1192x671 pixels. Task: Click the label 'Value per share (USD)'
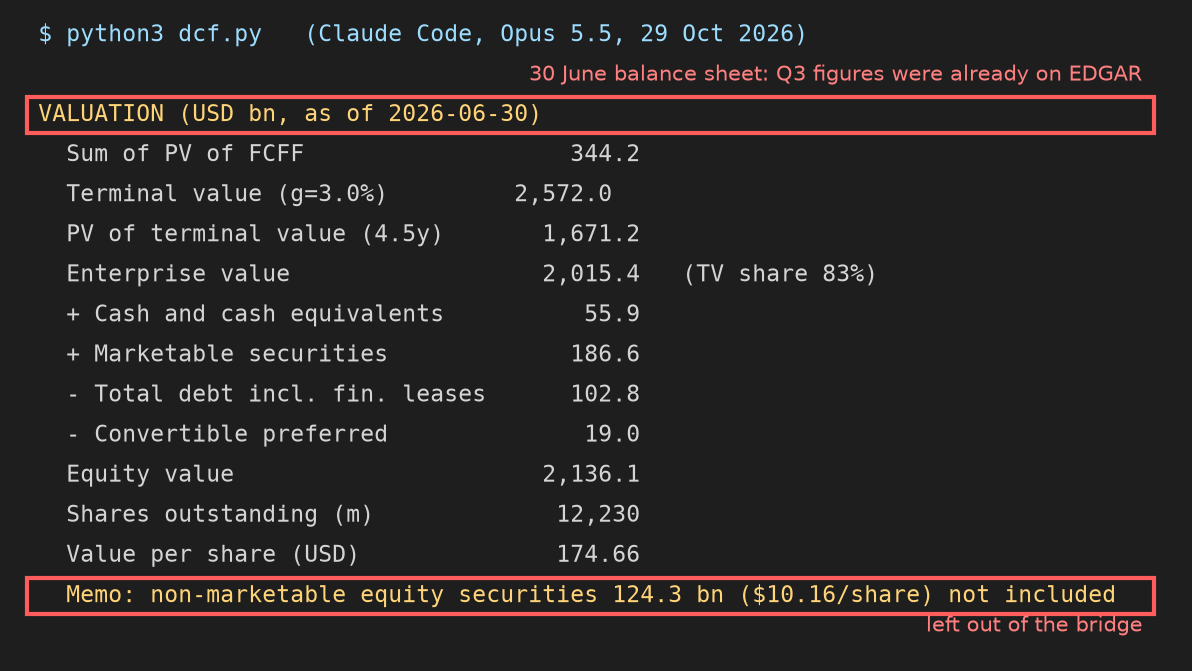pyautogui.click(x=213, y=554)
